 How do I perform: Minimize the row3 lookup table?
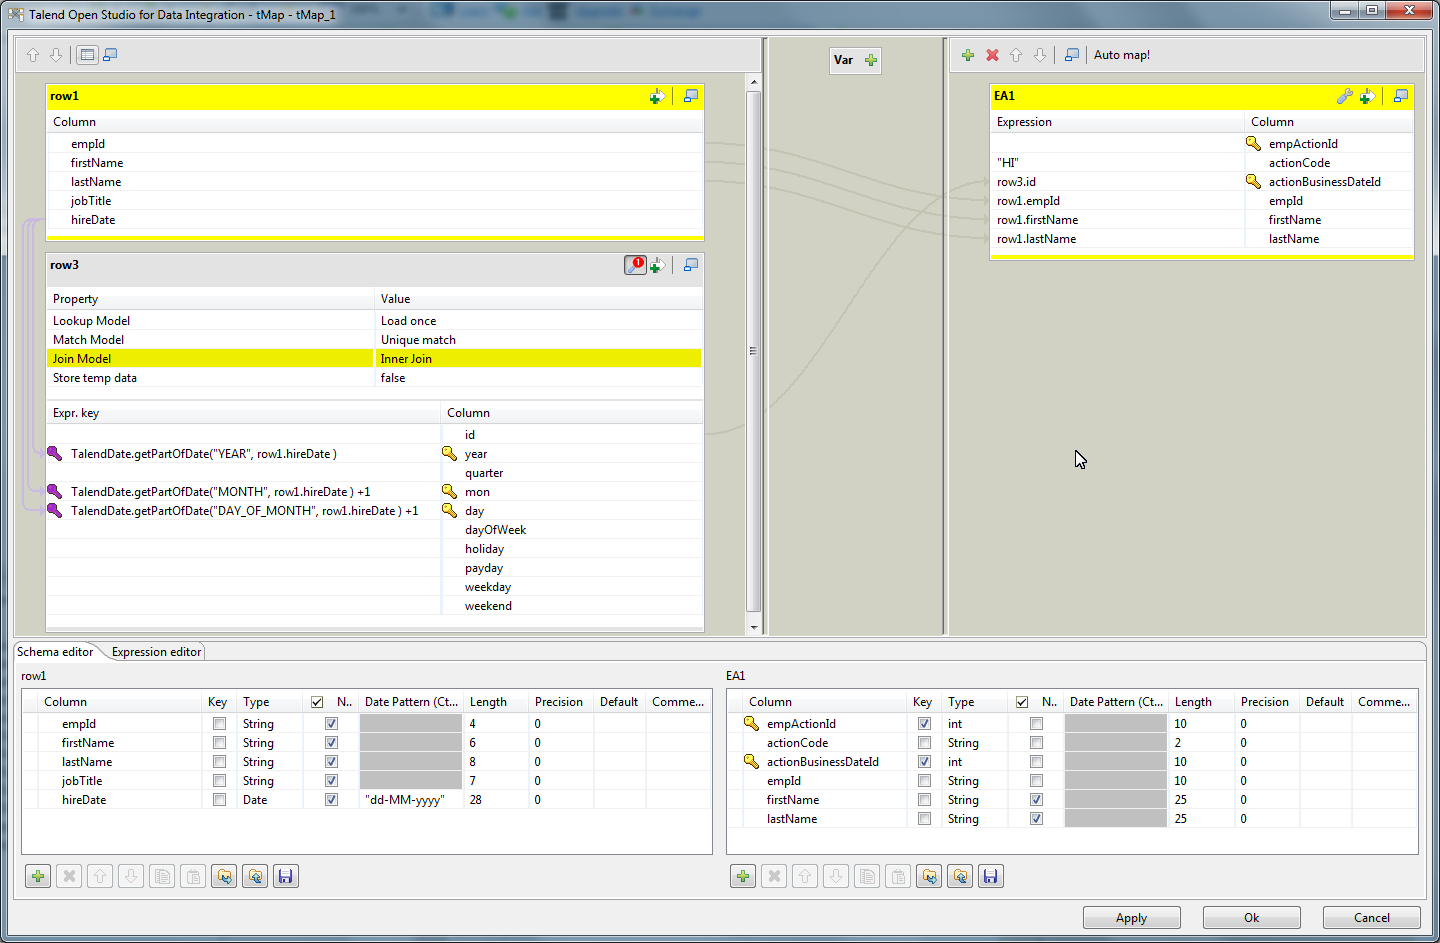coord(691,265)
